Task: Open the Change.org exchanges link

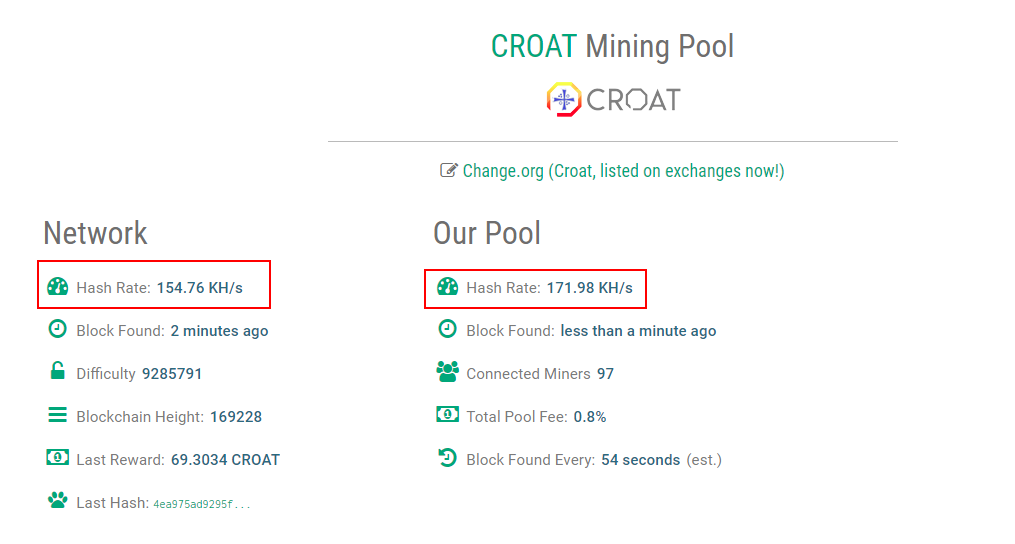Action: (x=623, y=171)
